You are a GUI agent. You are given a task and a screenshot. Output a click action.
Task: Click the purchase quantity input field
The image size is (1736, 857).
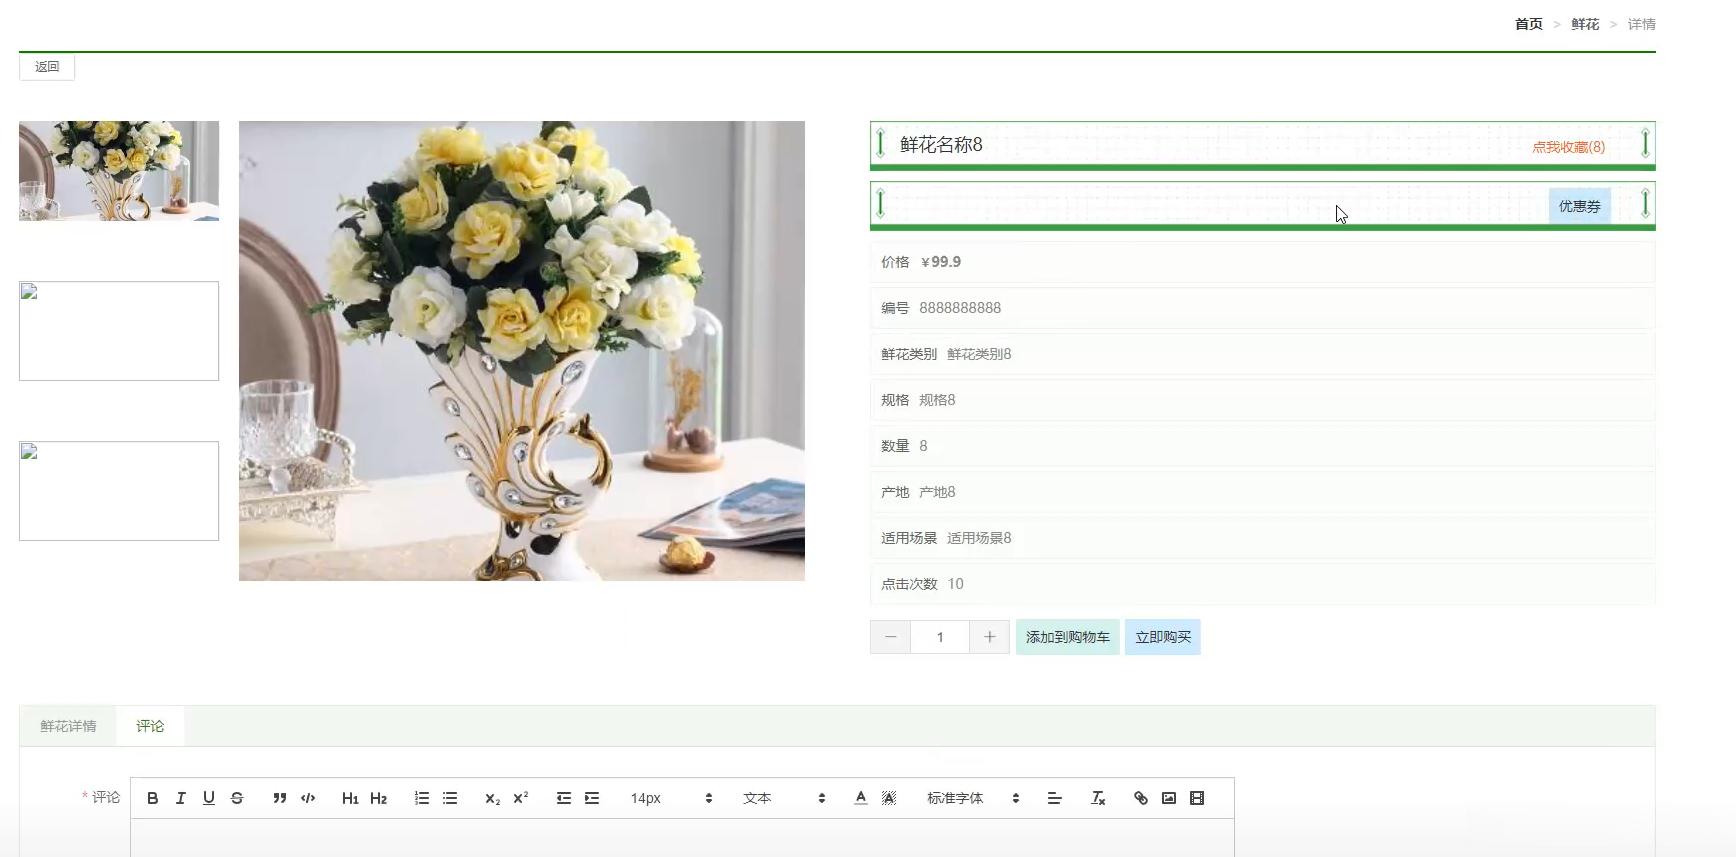tap(940, 637)
